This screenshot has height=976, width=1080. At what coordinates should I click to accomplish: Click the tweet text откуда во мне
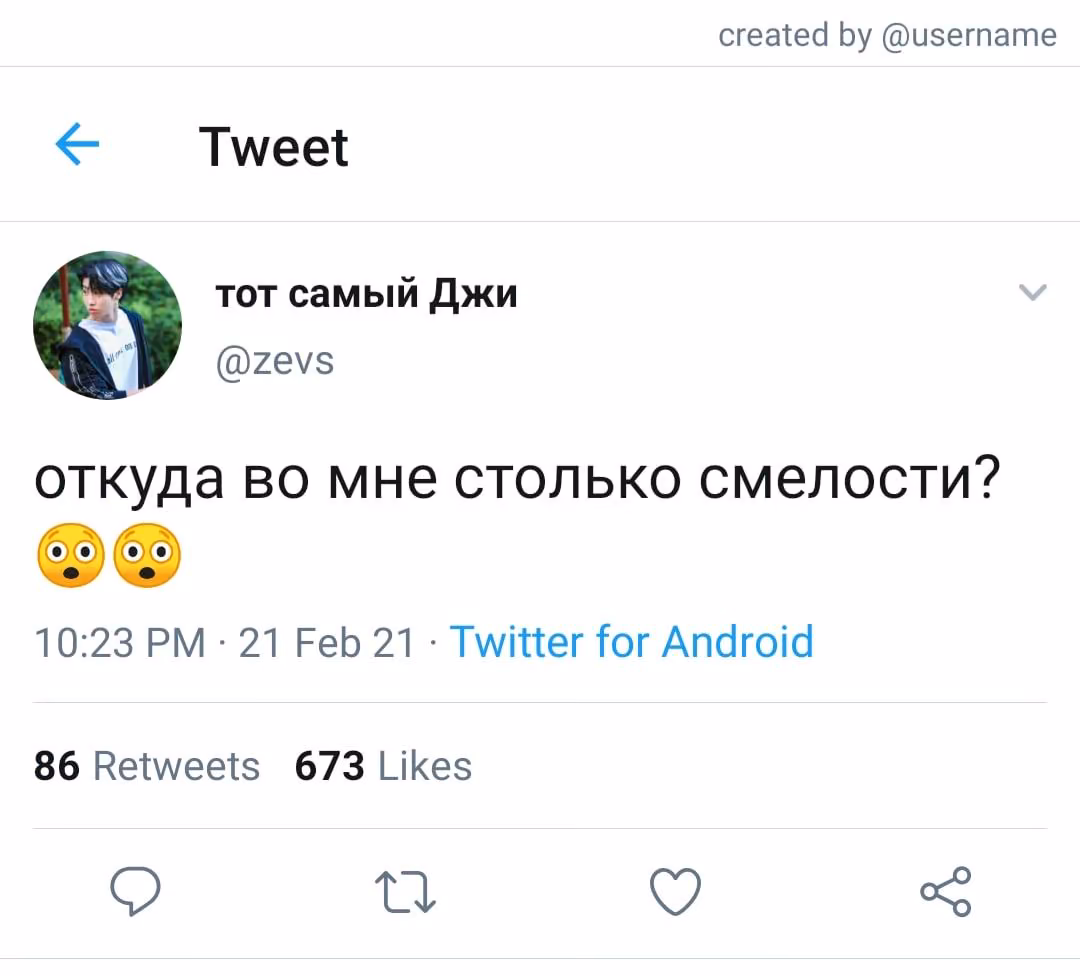[x=236, y=479]
